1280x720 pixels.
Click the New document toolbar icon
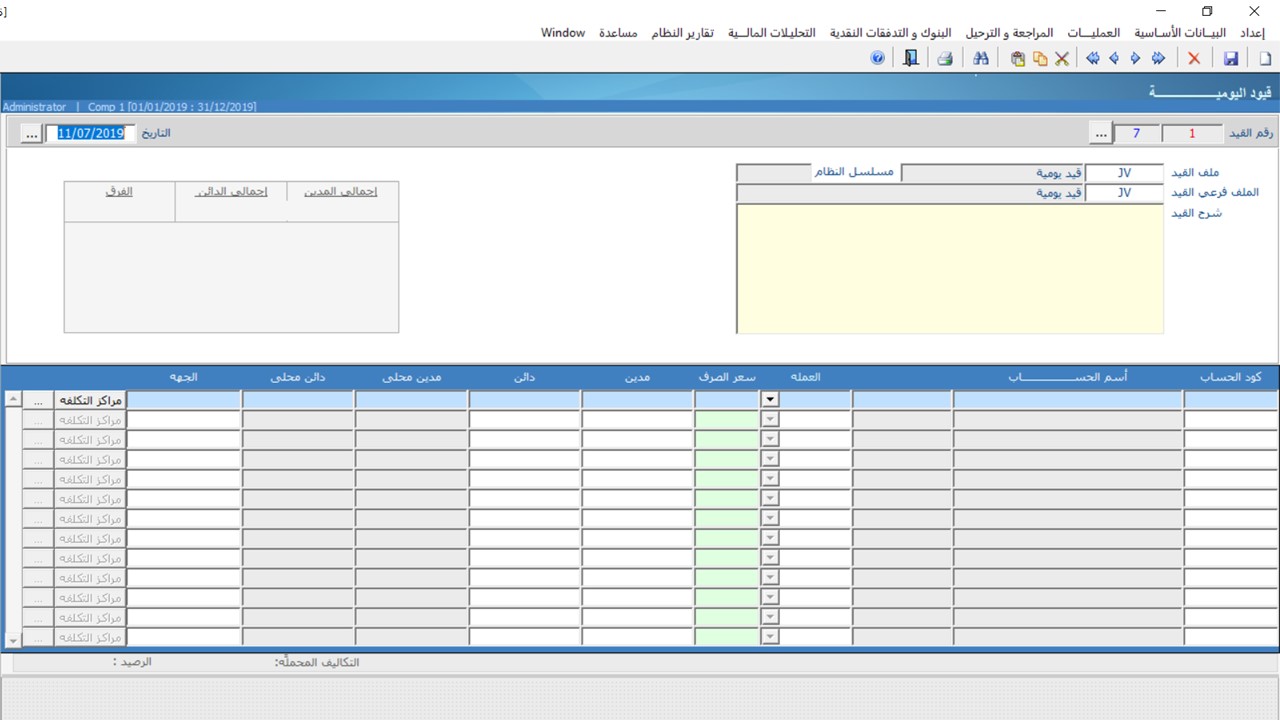click(1265, 59)
